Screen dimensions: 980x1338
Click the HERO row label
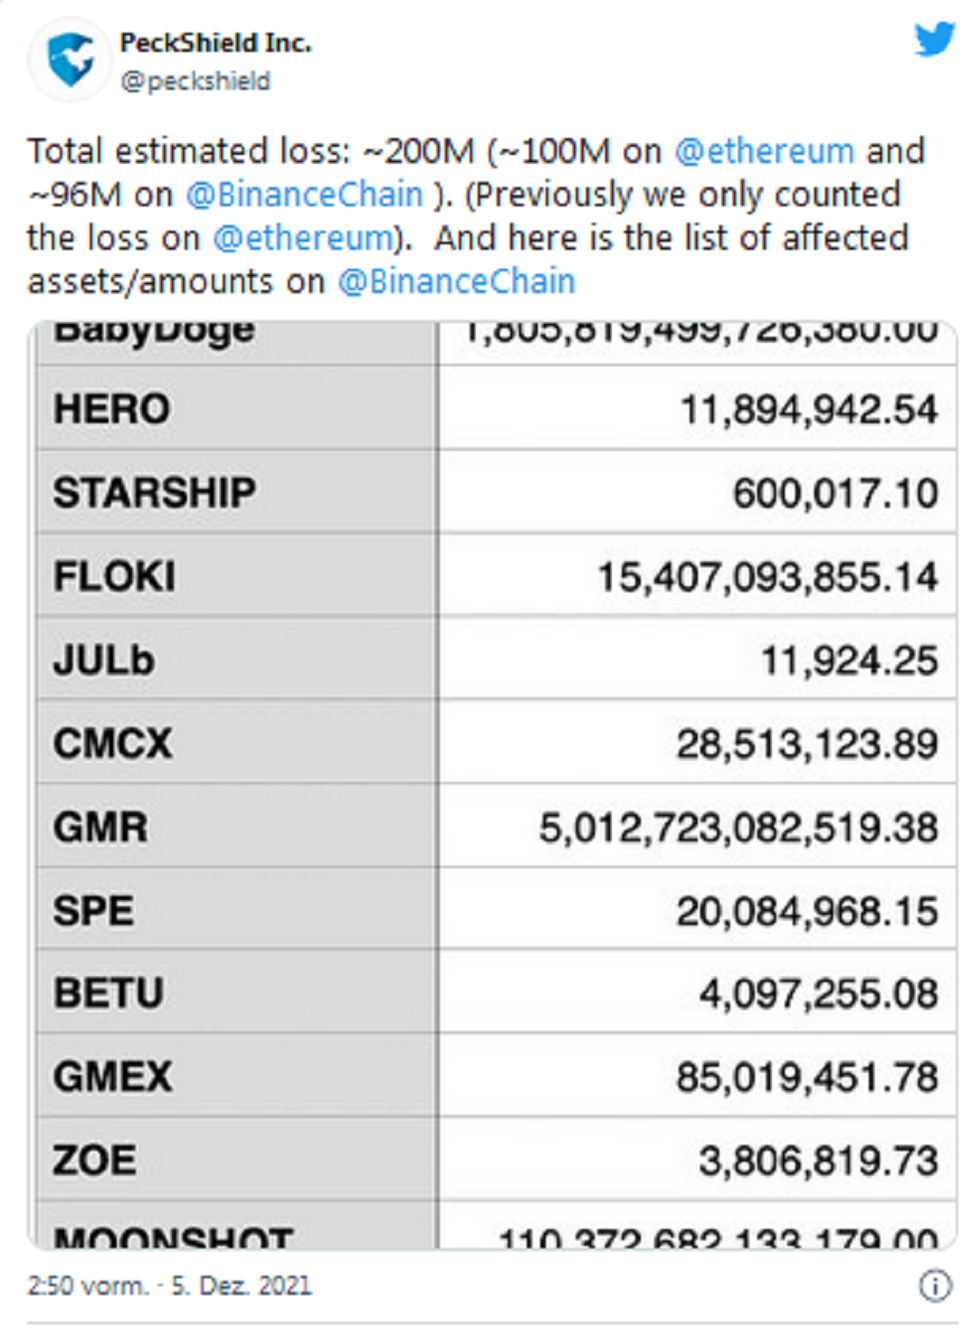click(x=112, y=409)
